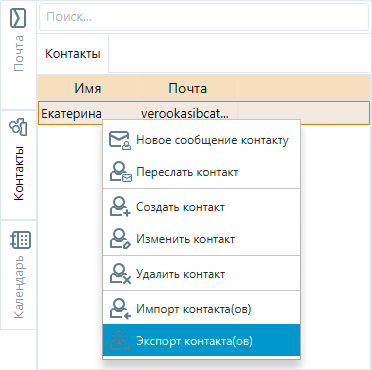Click the export contacts arrow icon

120,341
